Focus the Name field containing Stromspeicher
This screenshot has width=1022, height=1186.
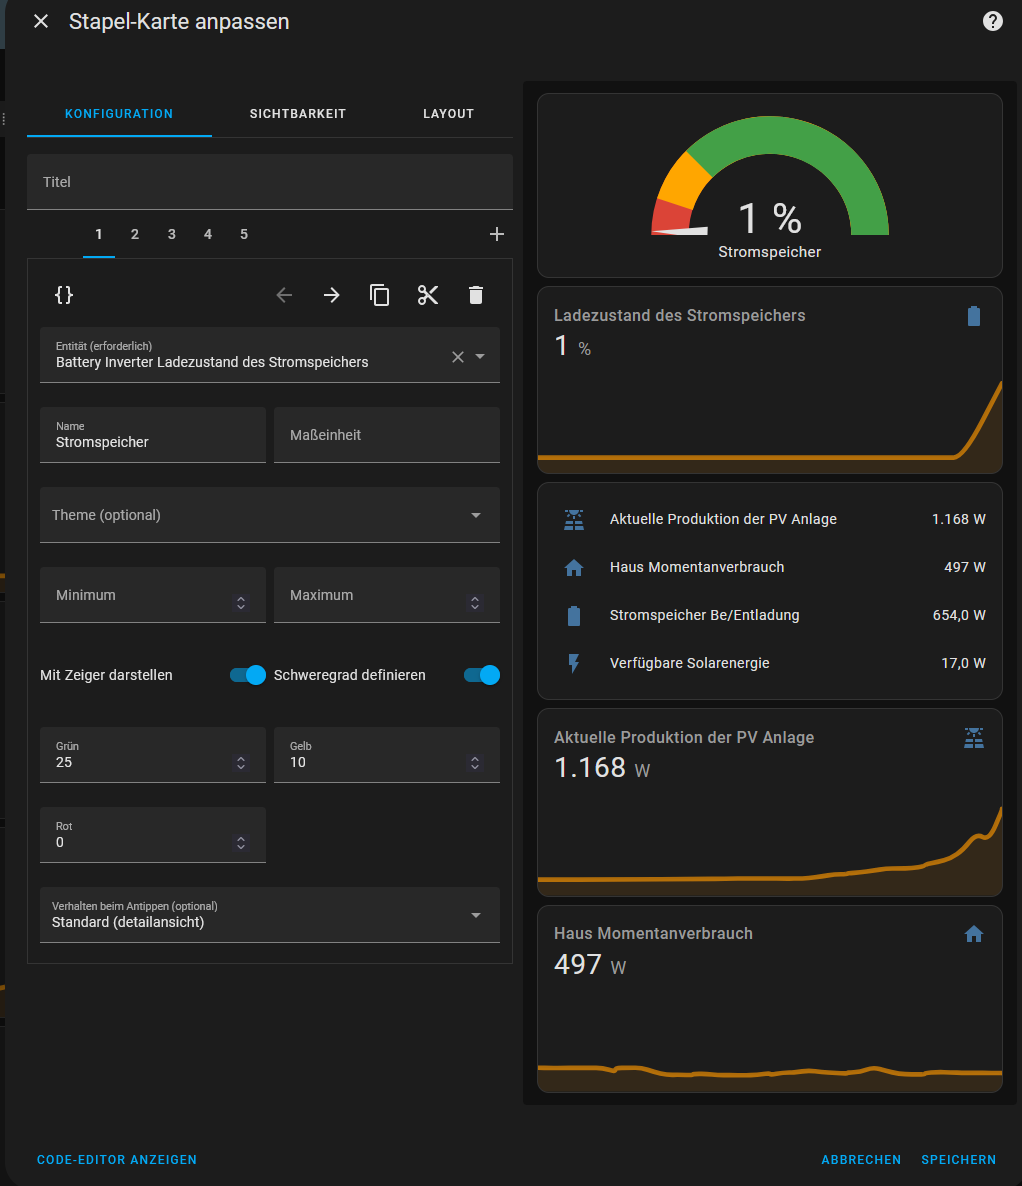point(153,435)
